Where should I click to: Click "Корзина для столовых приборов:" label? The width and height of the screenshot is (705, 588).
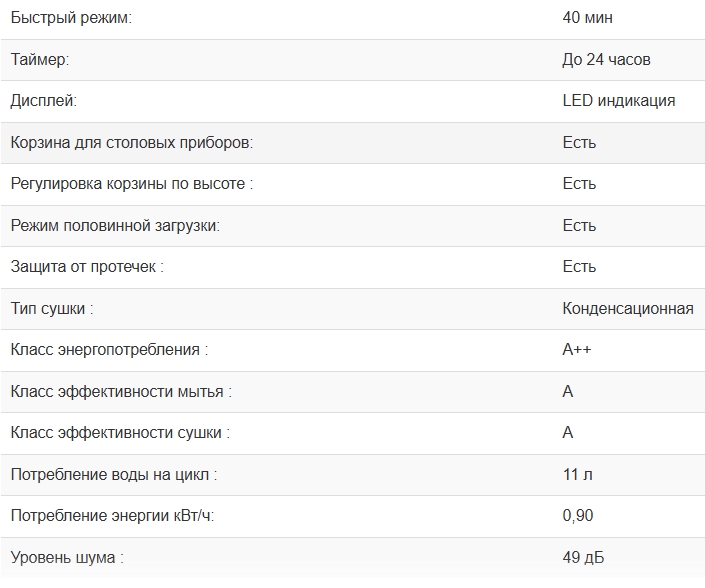click(132, 143)
